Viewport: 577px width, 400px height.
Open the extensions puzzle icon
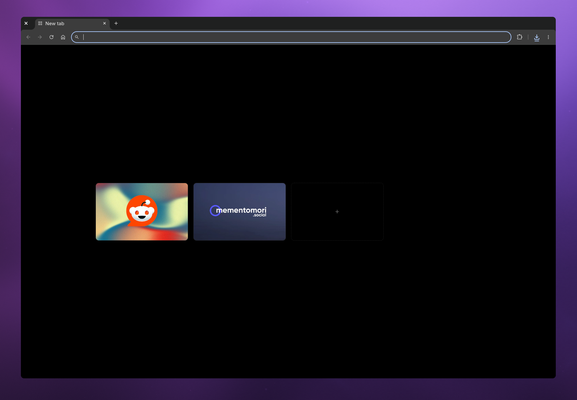click(x=519, y=37)
